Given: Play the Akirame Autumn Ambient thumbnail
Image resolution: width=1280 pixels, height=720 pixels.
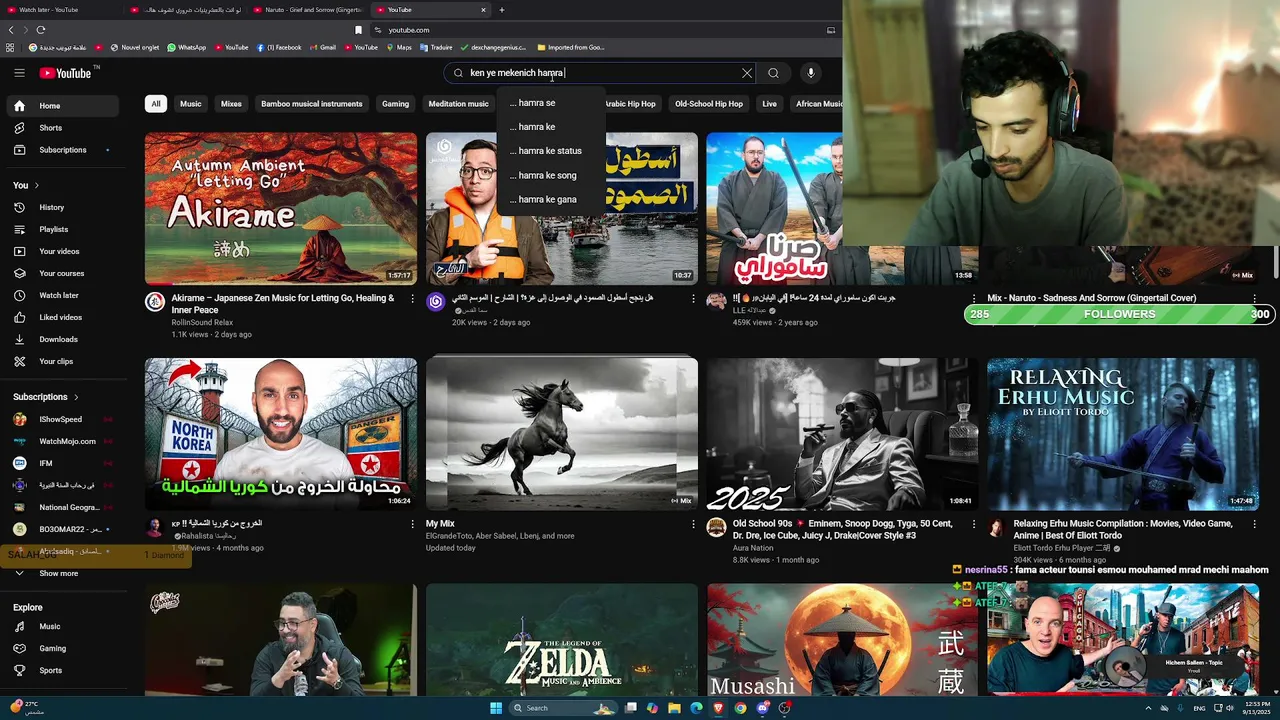Looking at the screenshot, I should click(x=281, y=209).
